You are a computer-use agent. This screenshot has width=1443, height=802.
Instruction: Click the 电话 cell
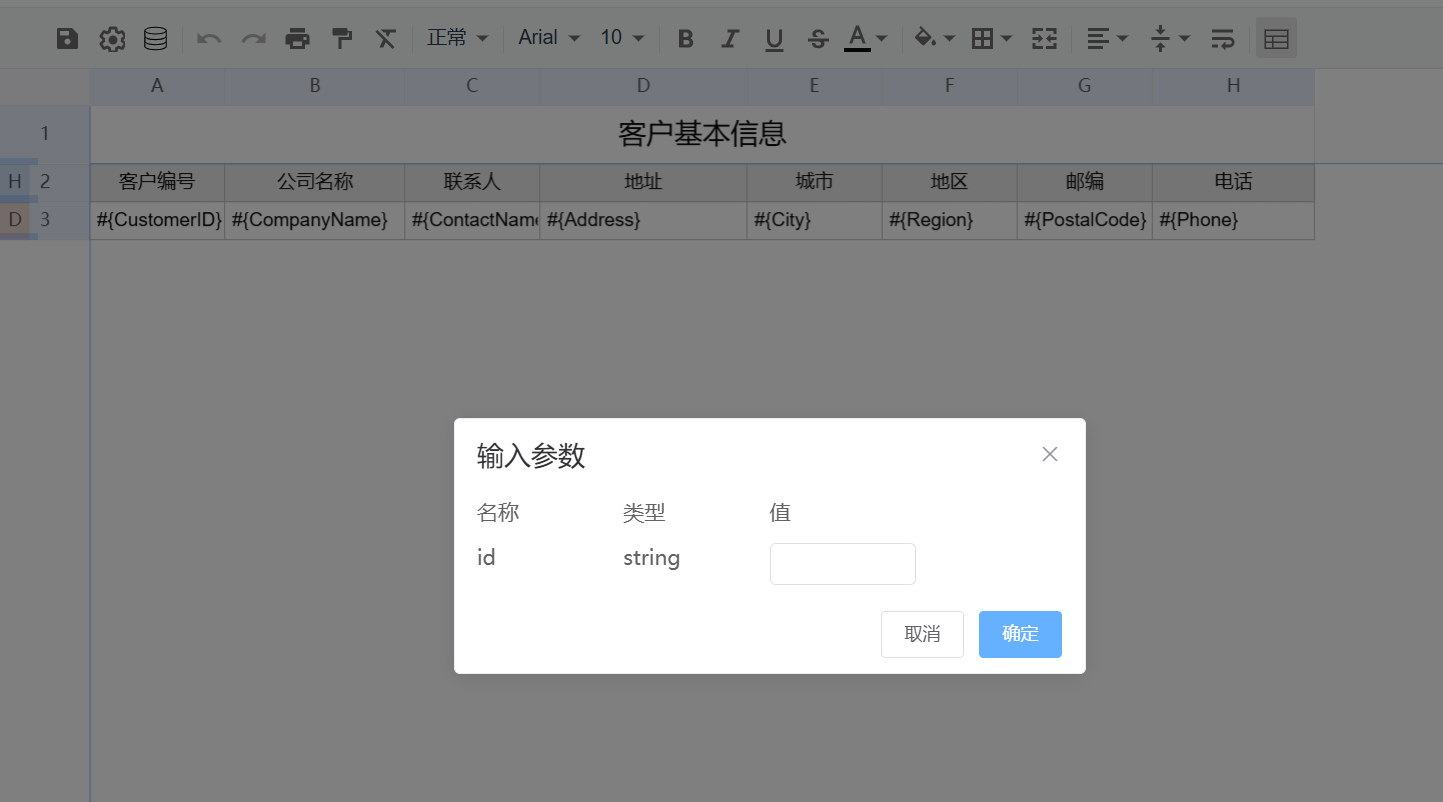click(x=1233, y=182)
